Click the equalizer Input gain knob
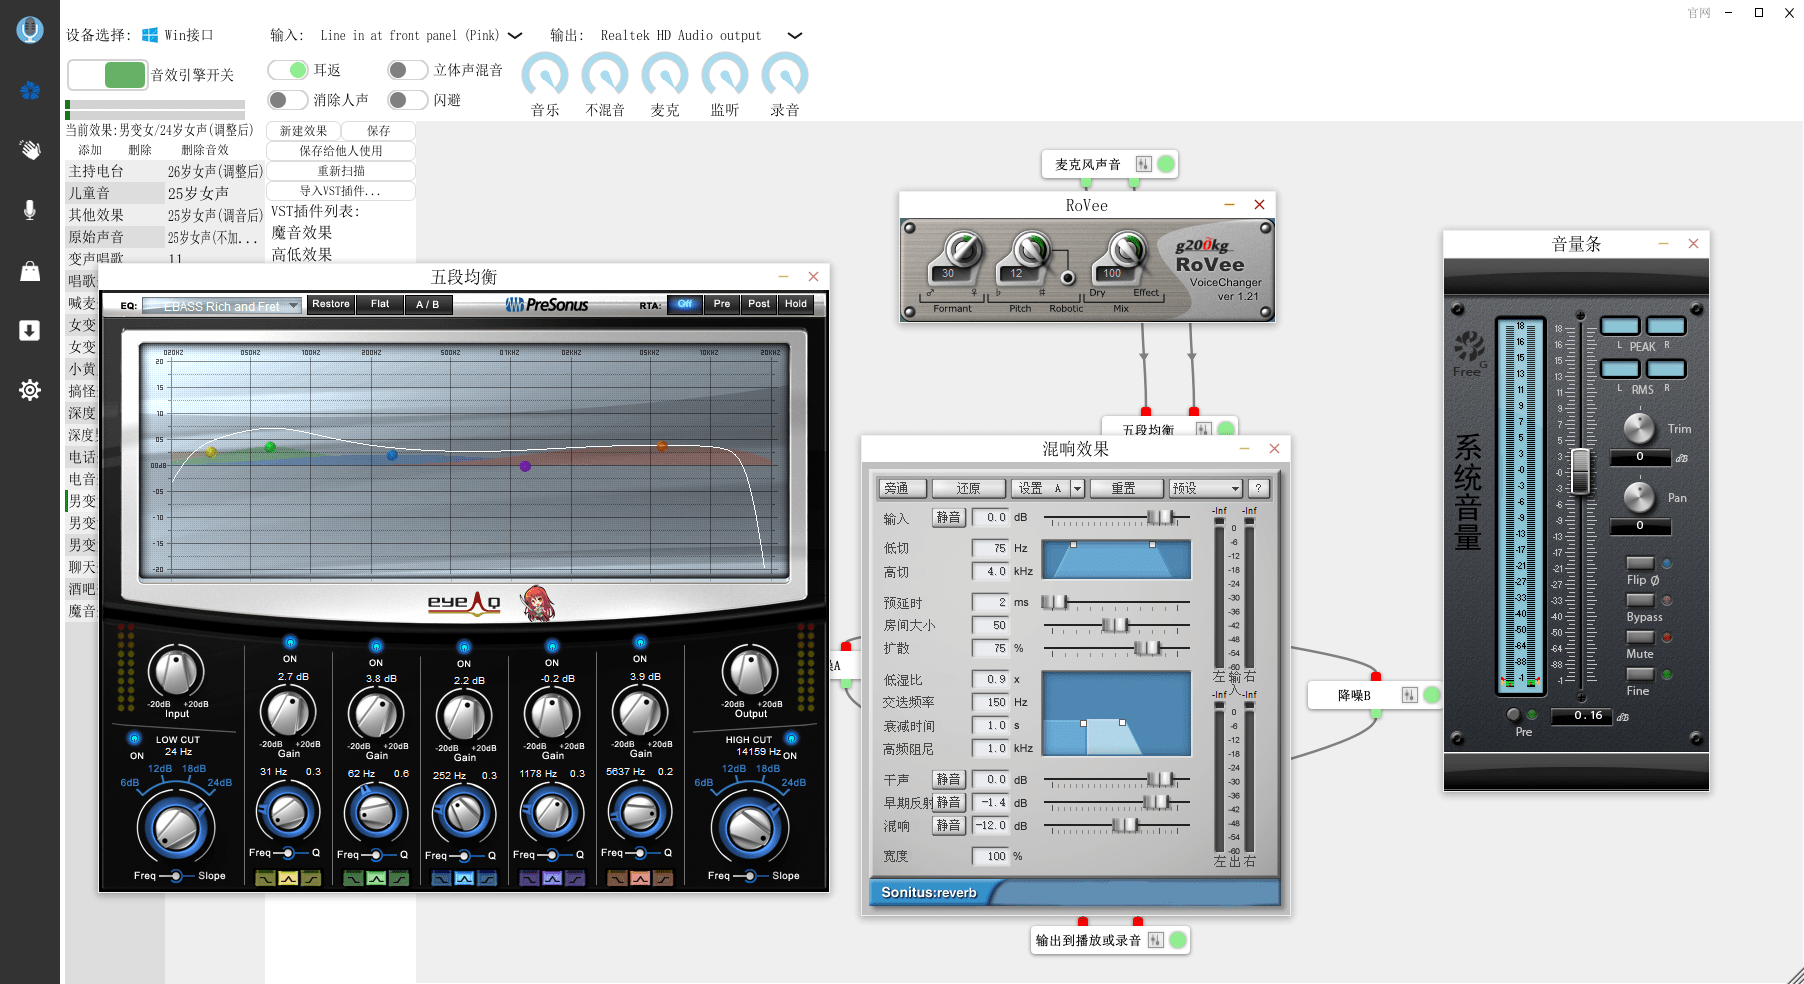 point(176,672)
